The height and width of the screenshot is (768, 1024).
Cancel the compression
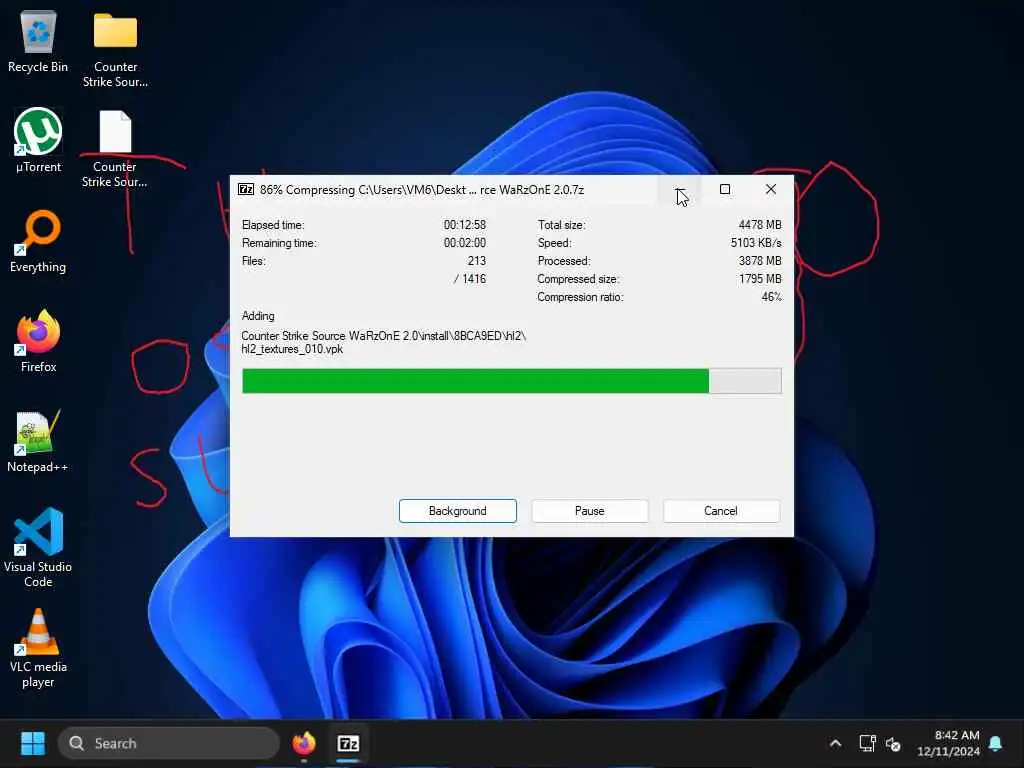pyautogui.click(x=721, y=511)
